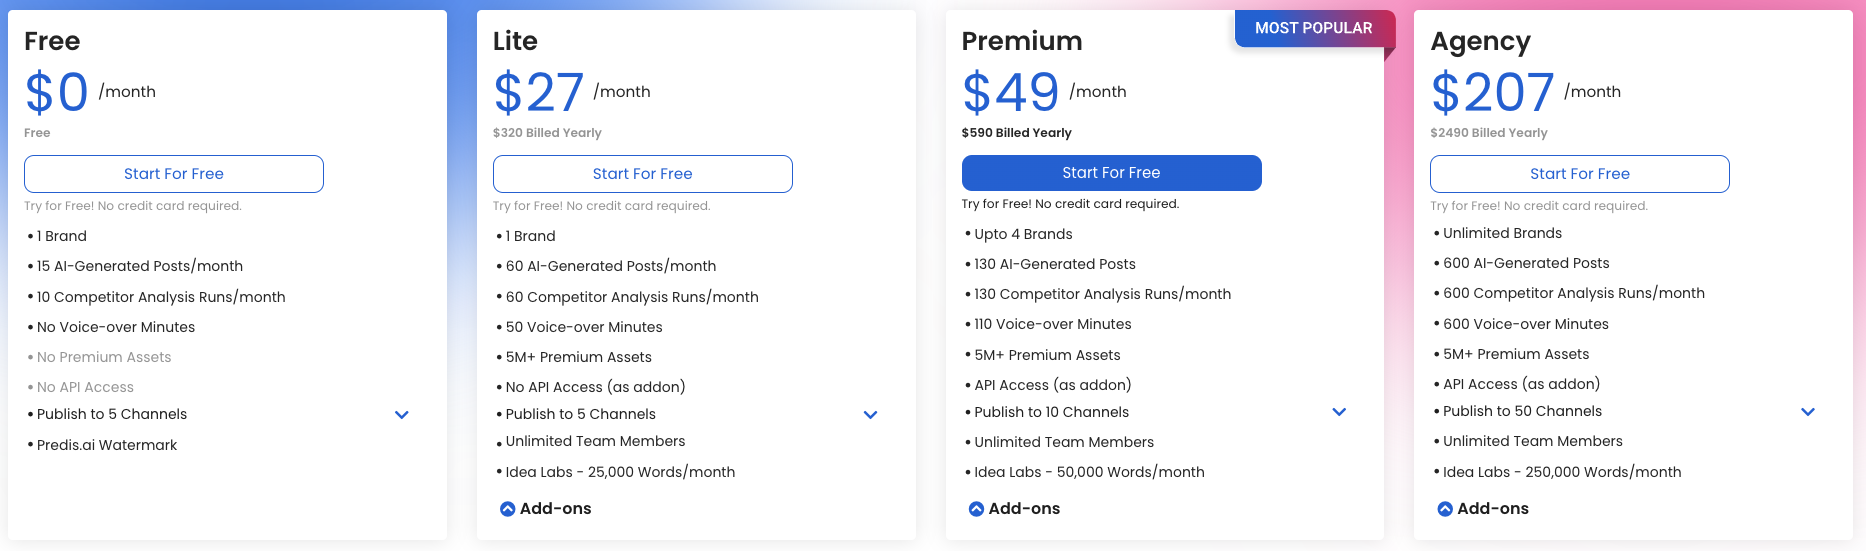
Task: Click Predis.ai Watermark feature text
Action: [x=107, y=445]
